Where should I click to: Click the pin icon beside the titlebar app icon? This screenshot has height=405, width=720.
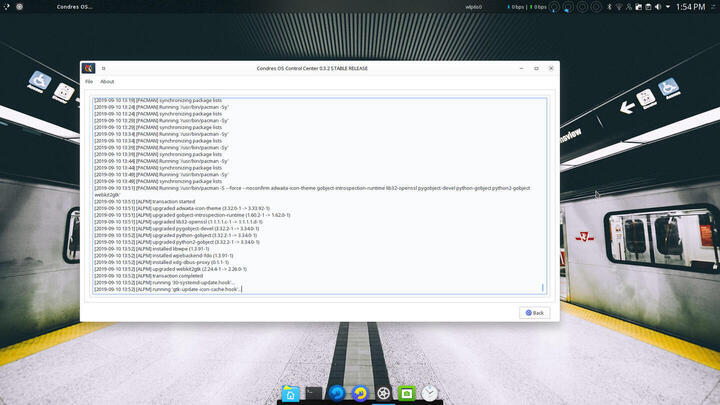point(104,68)
